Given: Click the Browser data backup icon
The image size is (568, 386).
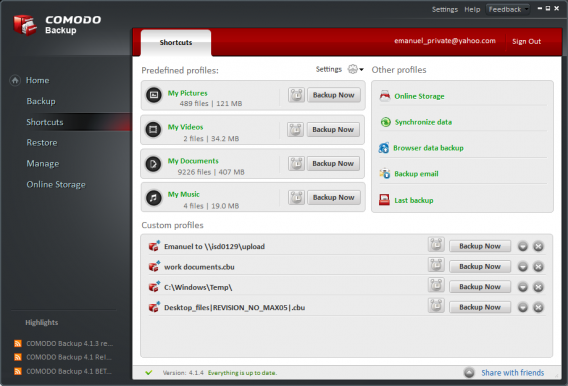Looking at the screenshot, I should coord(384,148).
